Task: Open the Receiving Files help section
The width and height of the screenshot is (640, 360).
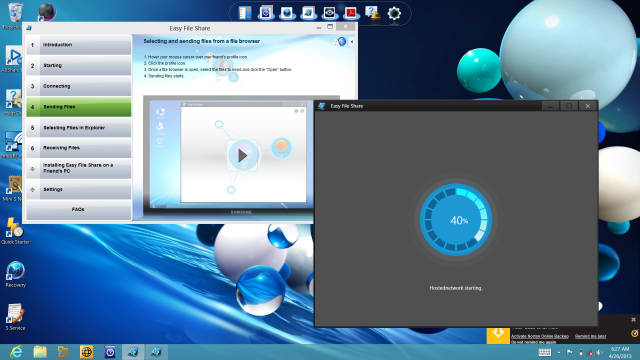Action: (79, 148)
